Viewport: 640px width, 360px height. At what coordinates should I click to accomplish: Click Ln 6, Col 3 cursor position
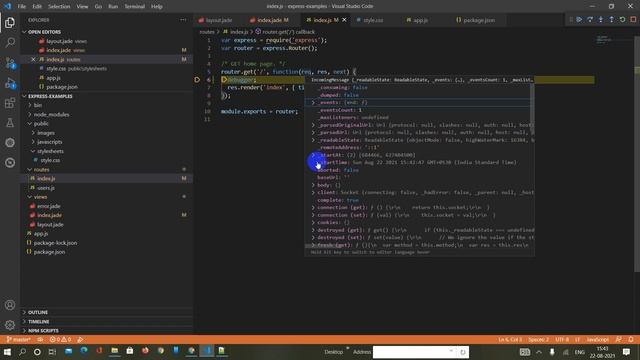click(x=510, y=339)
